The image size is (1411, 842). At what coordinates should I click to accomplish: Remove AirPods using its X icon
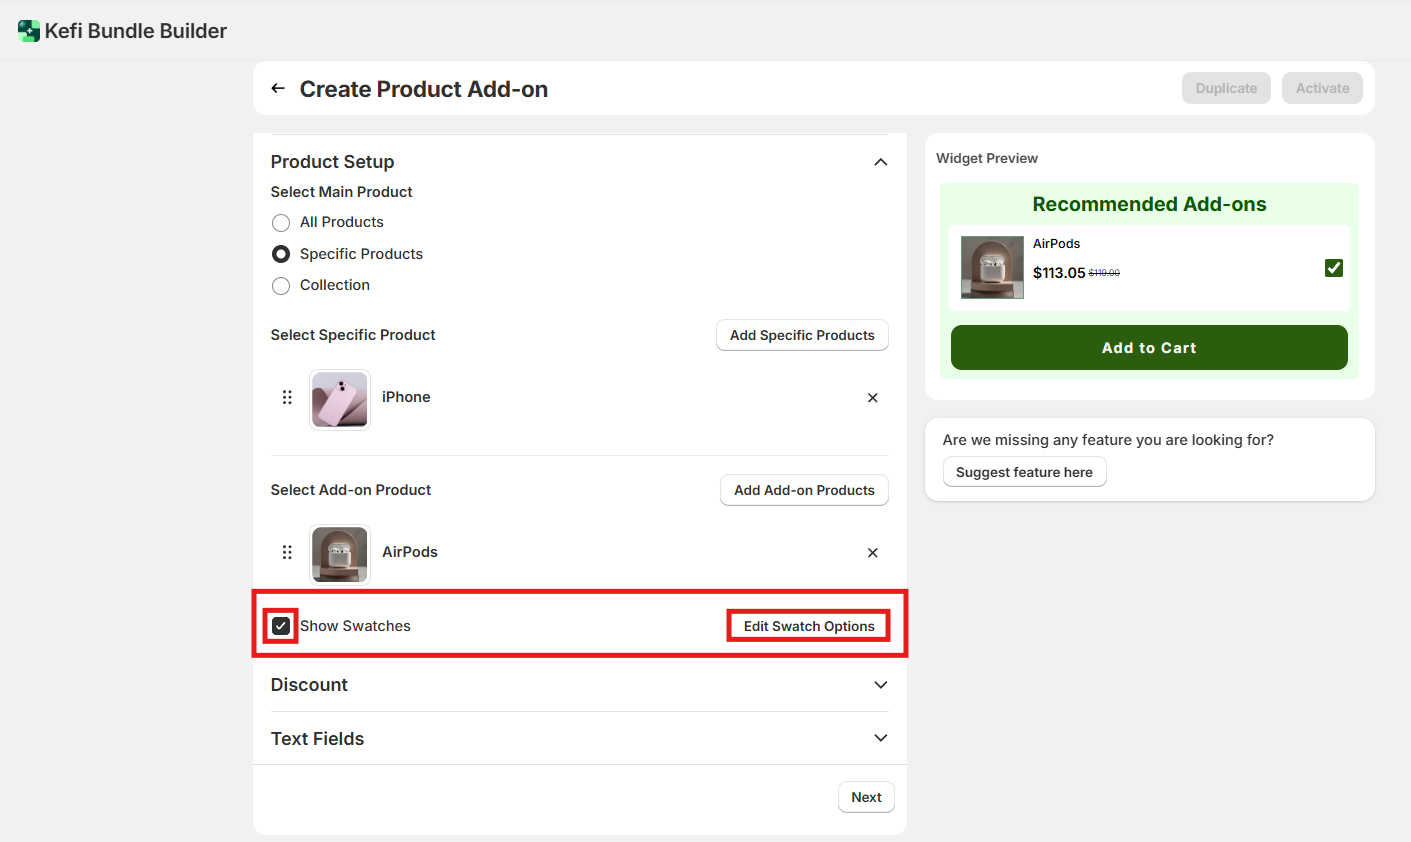tap(872, 553)
